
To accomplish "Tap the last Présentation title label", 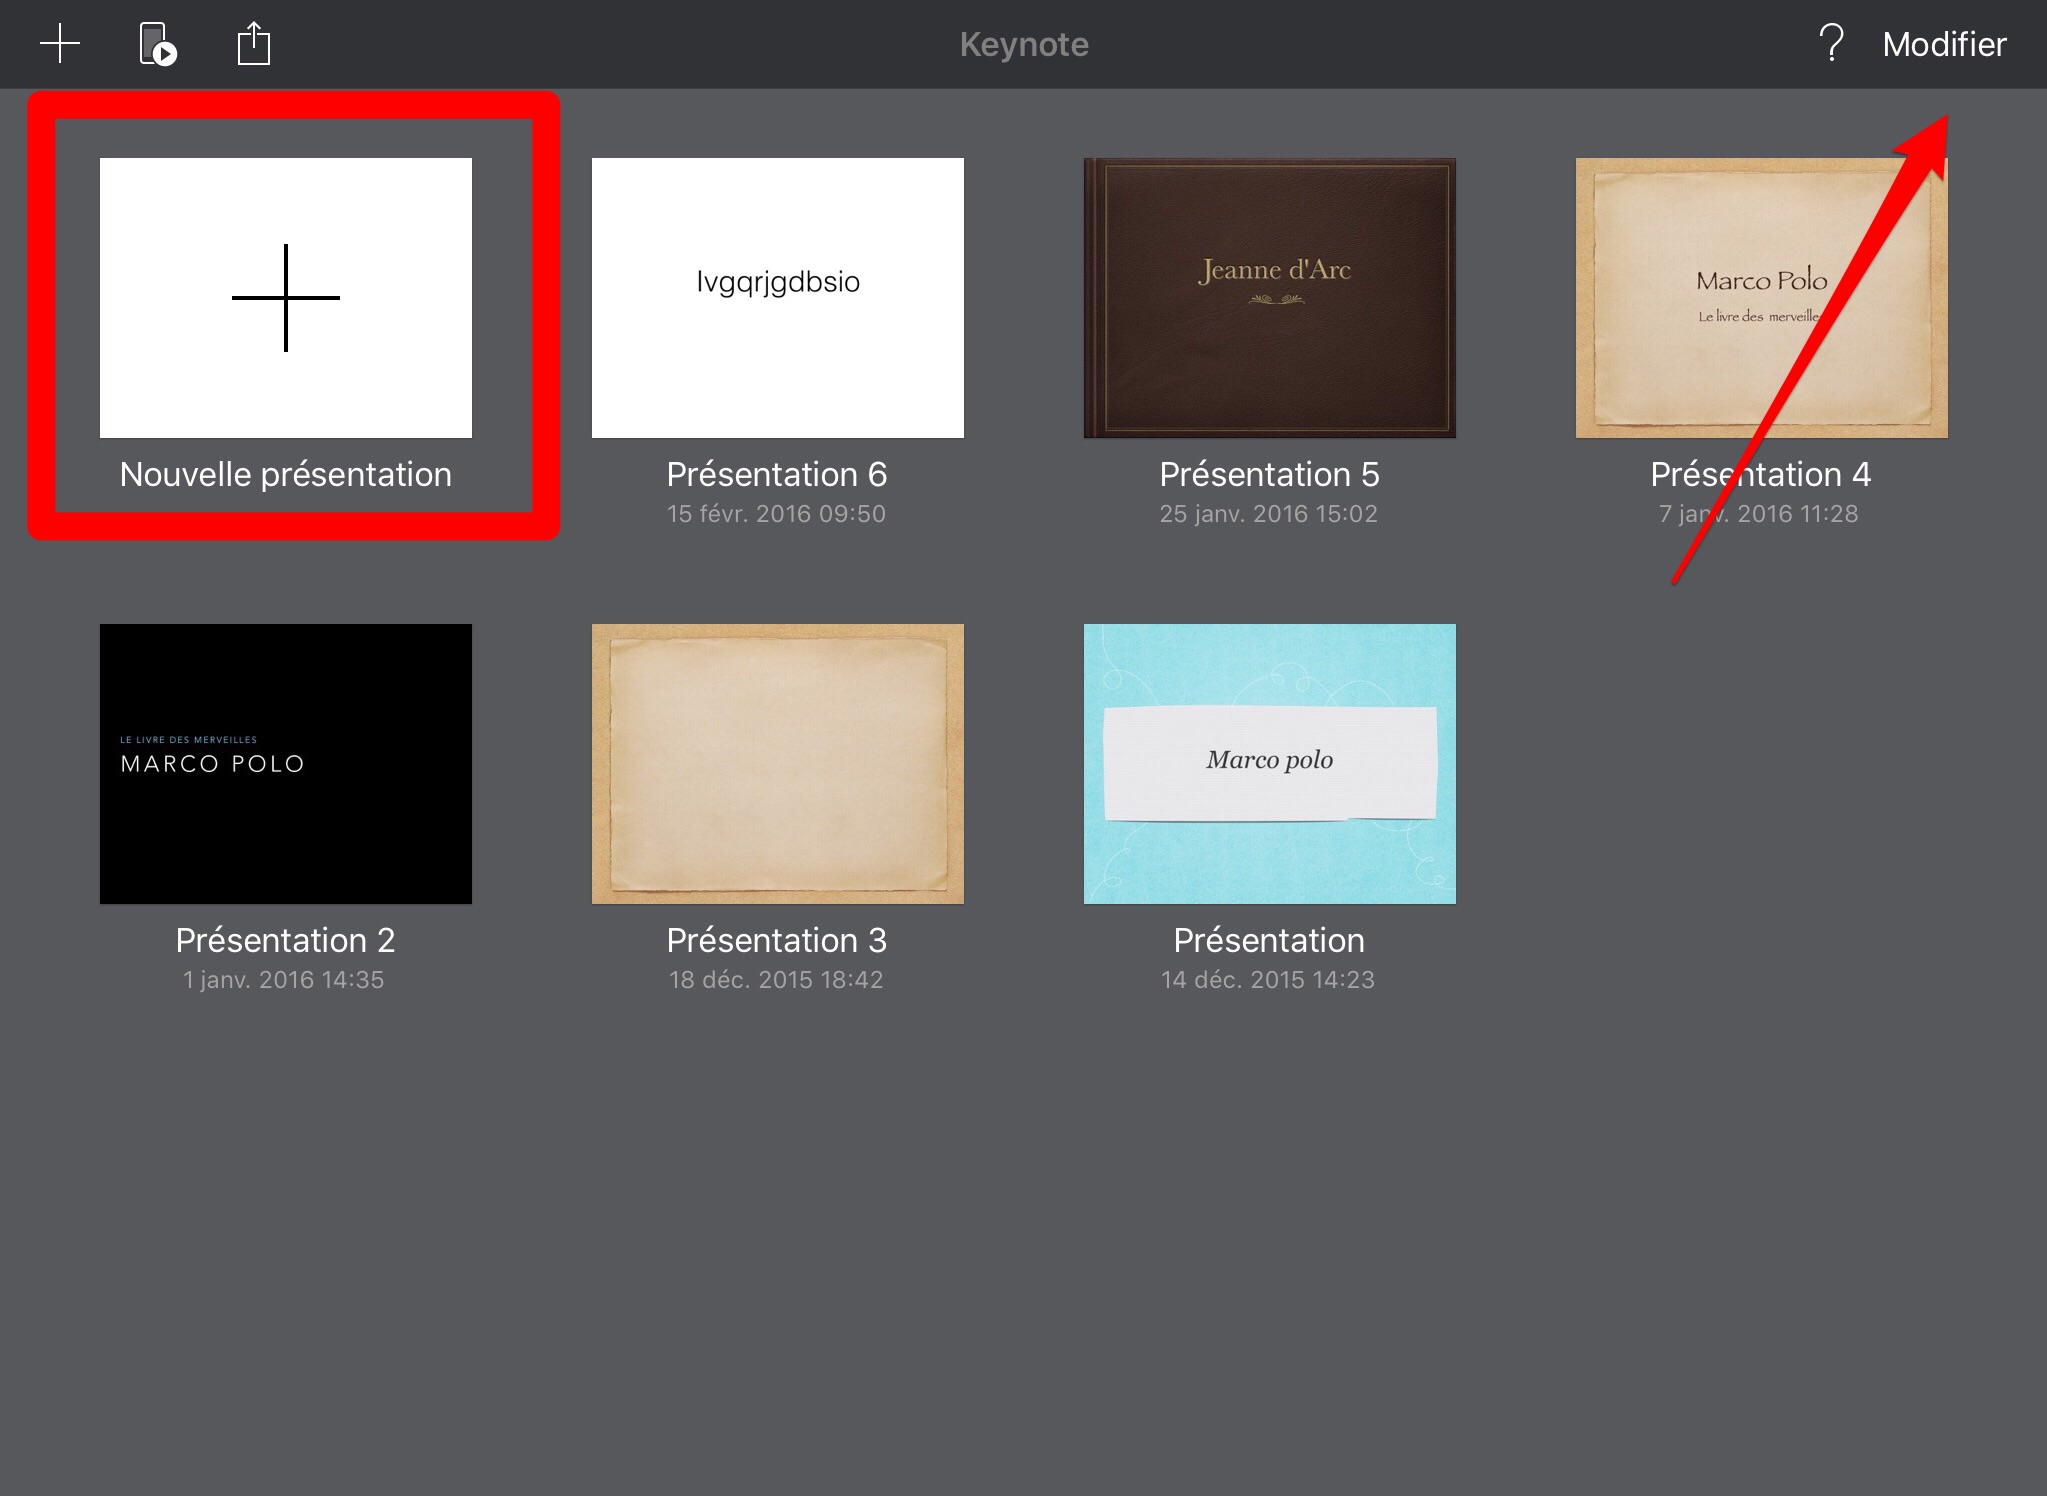I will [x=1269, y=940].
